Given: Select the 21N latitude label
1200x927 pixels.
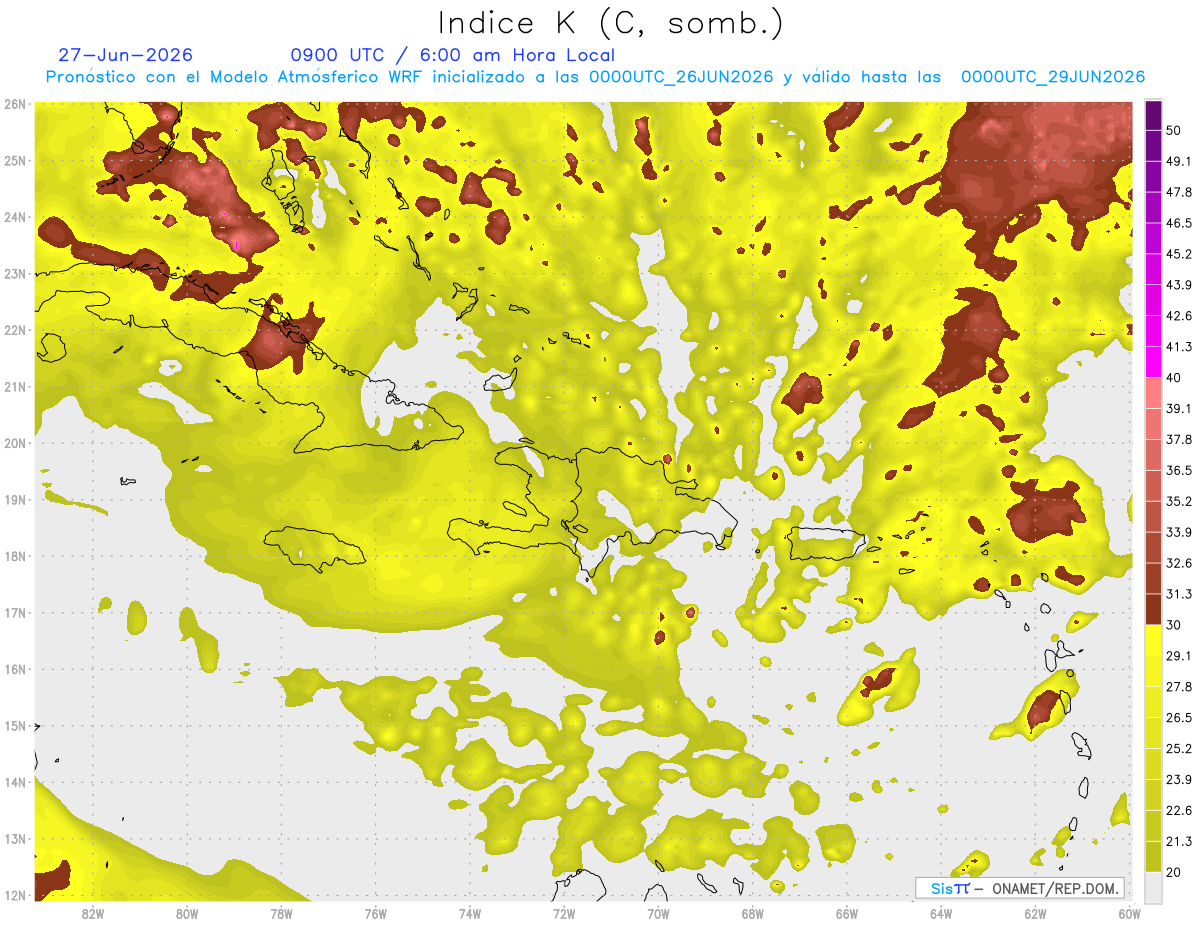Looking at the screenshot, I should 15,387.
